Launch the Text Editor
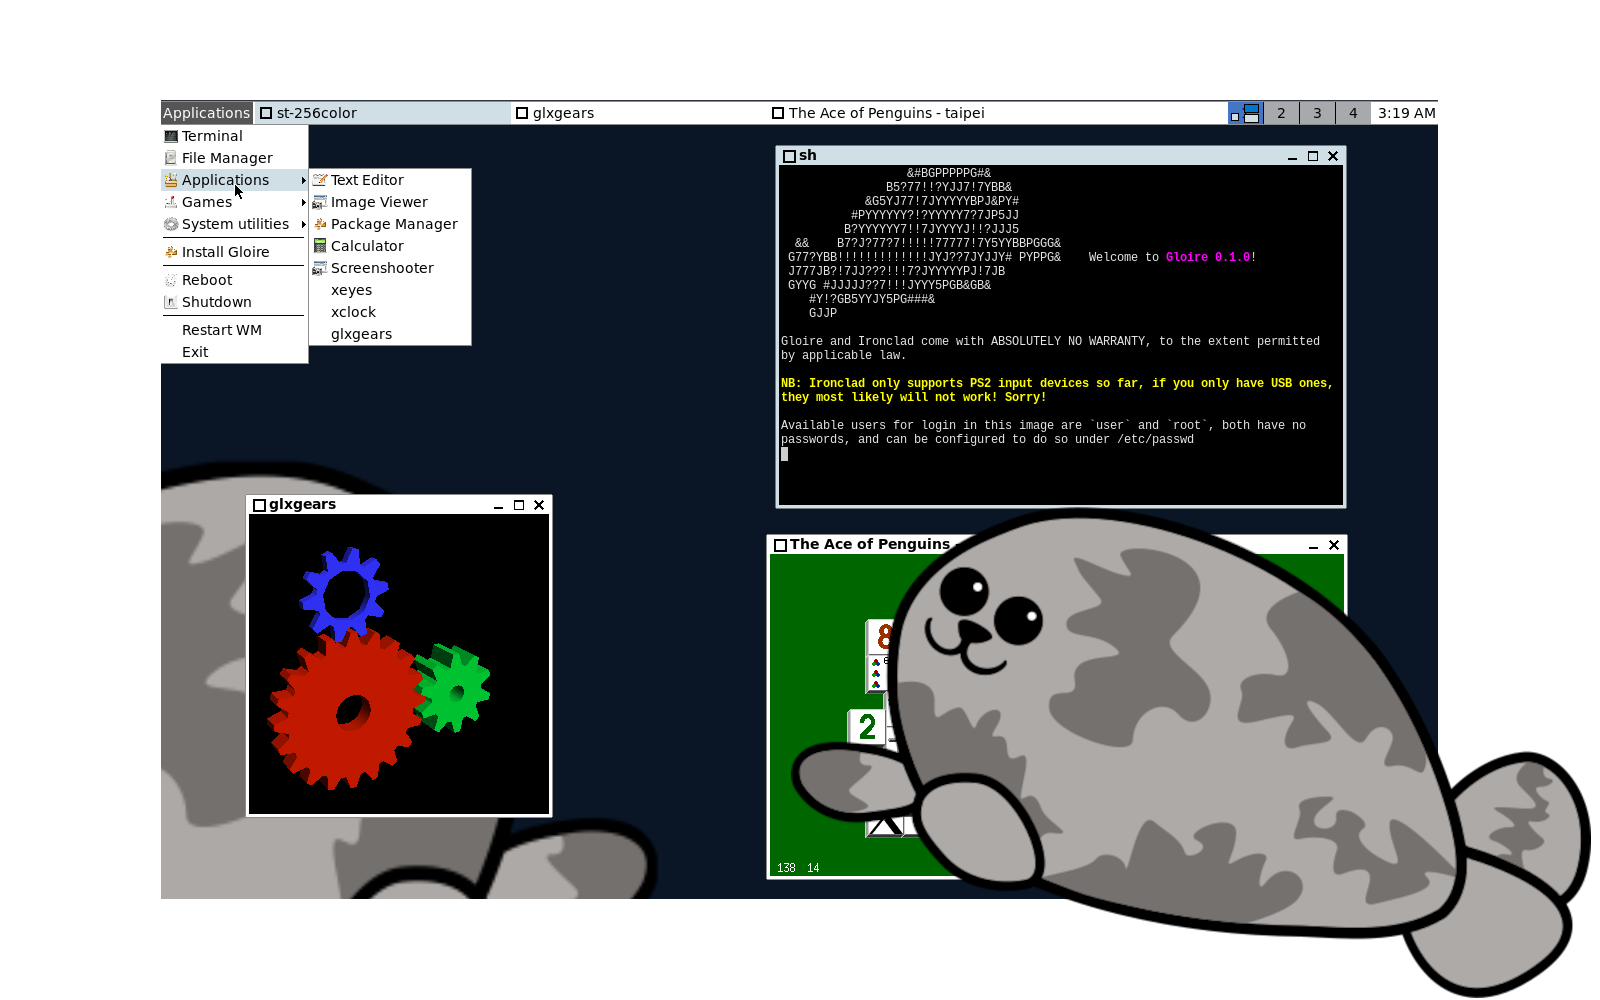The image size is (1600, 1000). (x=368, y=179)
